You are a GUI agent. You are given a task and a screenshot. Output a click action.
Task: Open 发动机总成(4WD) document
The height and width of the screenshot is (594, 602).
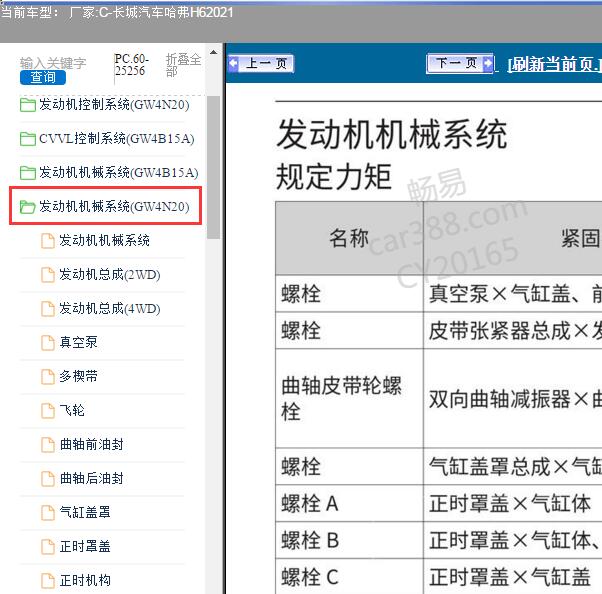pyautogui.click(x=109, y=308)
